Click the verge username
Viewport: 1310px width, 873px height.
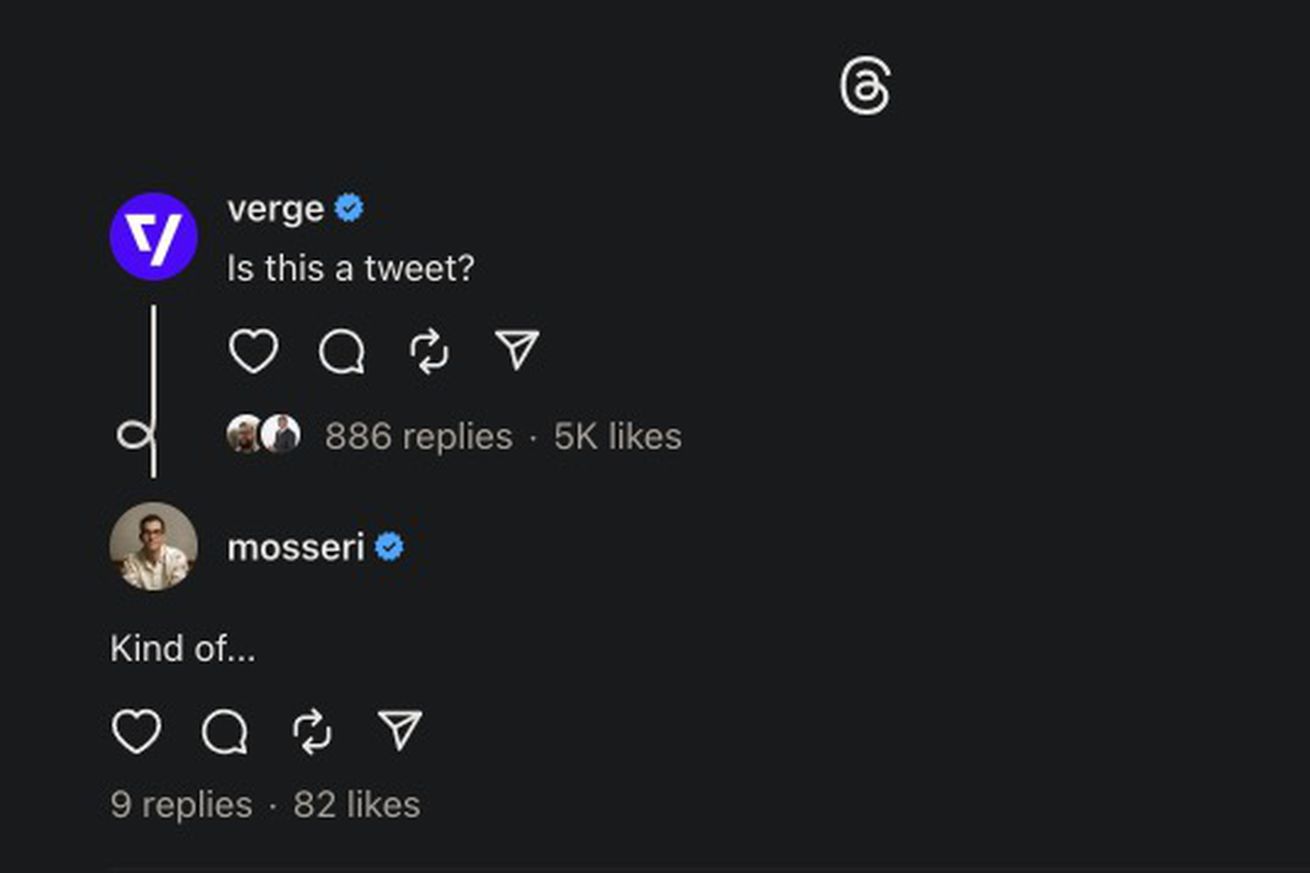click(x=275, y=208)
